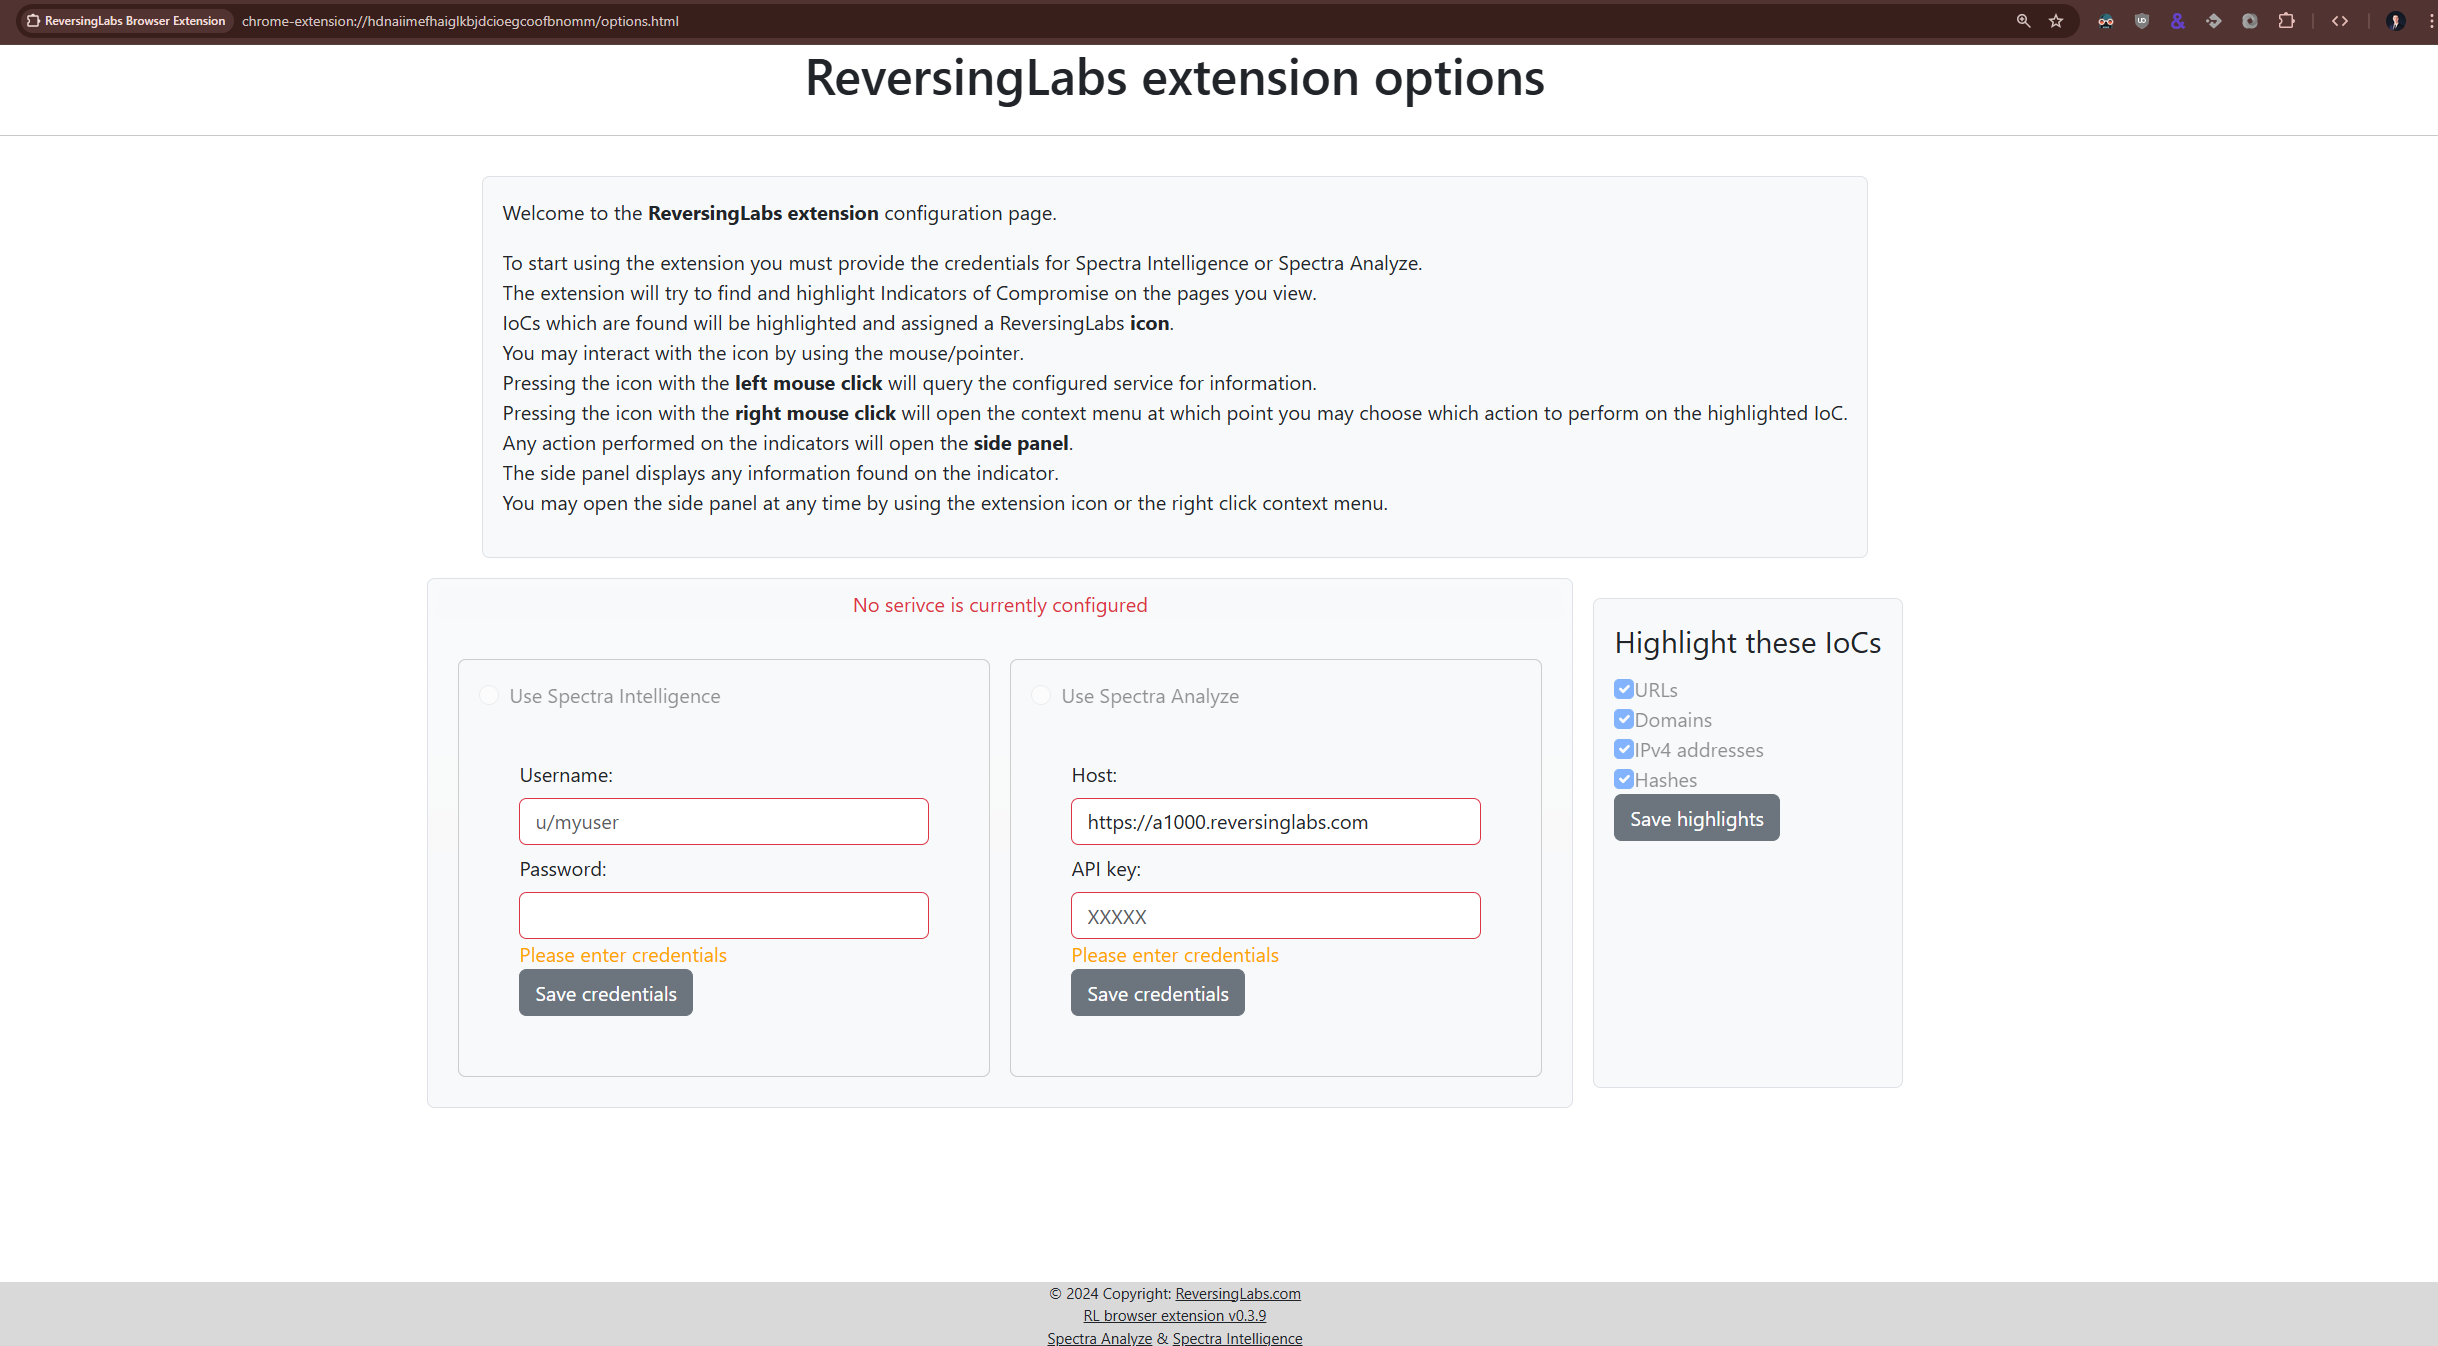Focus the Username input field
Screen dimensions: 2438x1346
click(x=724, y=822)
